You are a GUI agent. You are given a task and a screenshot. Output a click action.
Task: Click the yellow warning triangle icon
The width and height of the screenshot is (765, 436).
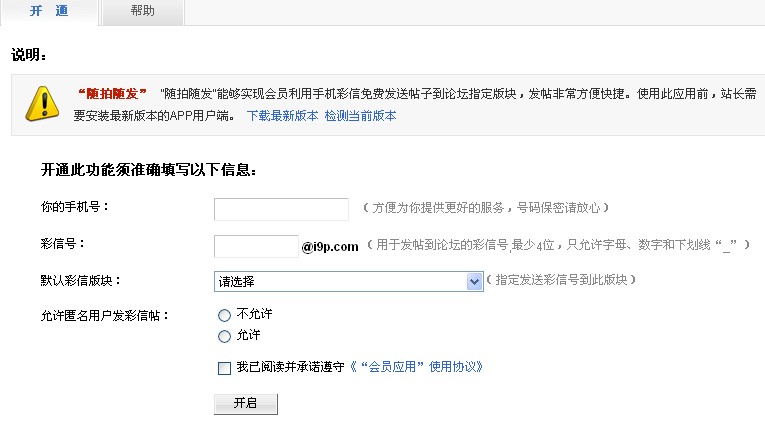click(42, 103)
